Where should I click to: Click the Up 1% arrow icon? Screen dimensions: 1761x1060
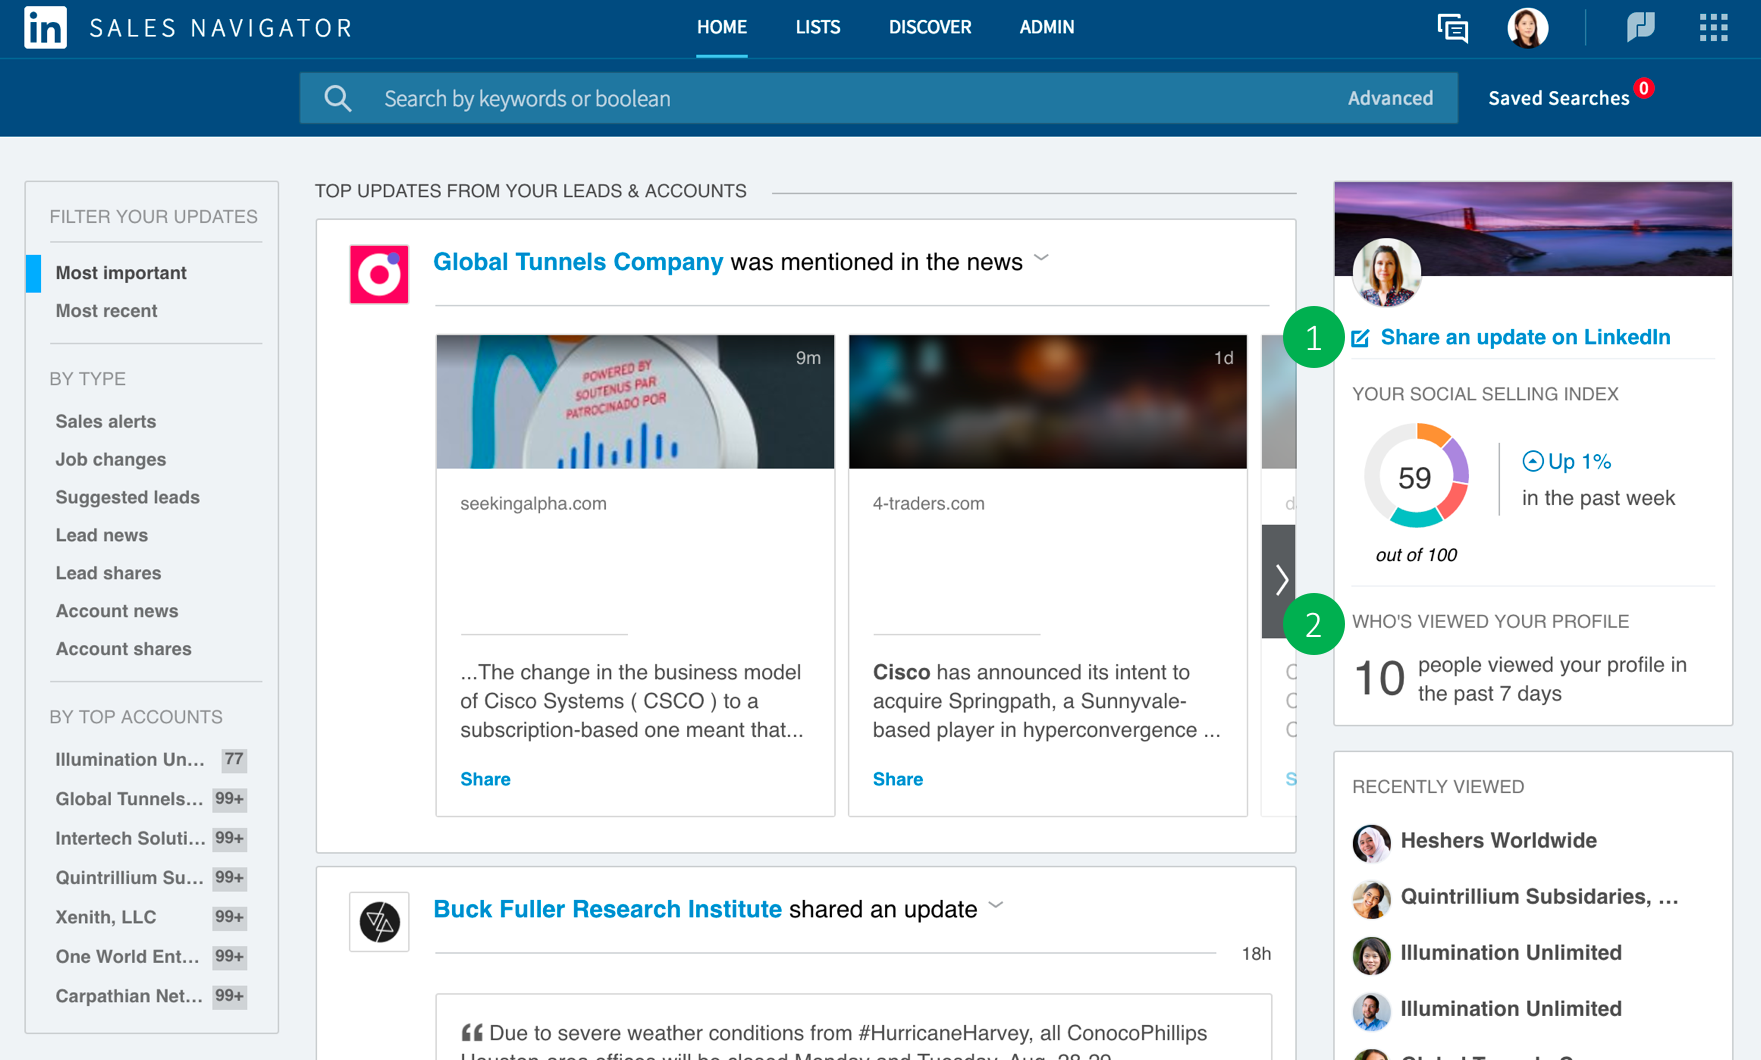tap(1532, 461)
